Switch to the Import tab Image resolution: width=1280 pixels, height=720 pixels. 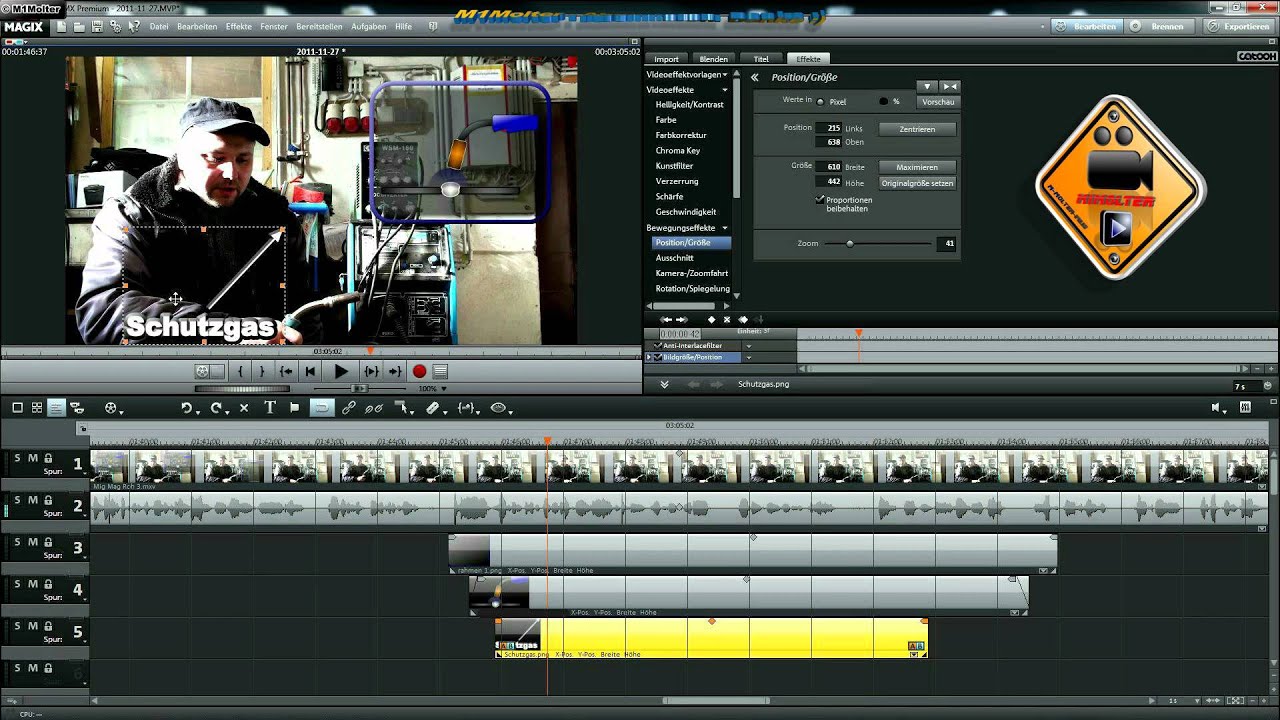(666, 59)
